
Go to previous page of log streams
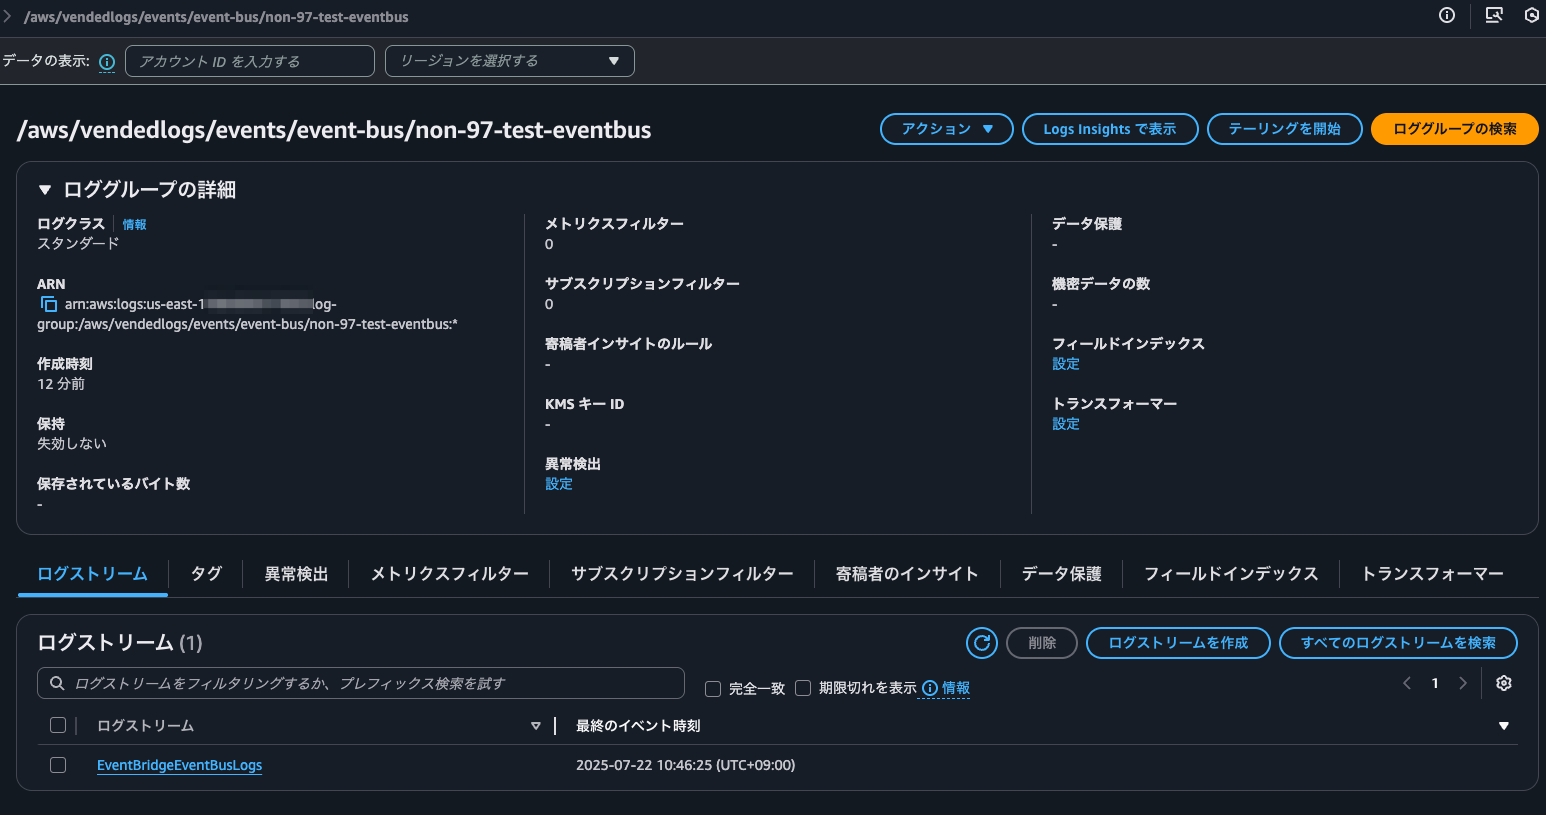pyautogui.click(x=1407, y=683)
